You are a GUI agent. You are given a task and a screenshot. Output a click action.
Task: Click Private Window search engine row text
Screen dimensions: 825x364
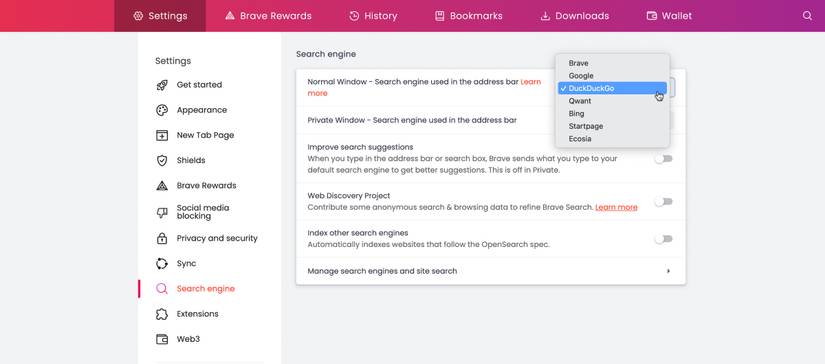(412, 120)
